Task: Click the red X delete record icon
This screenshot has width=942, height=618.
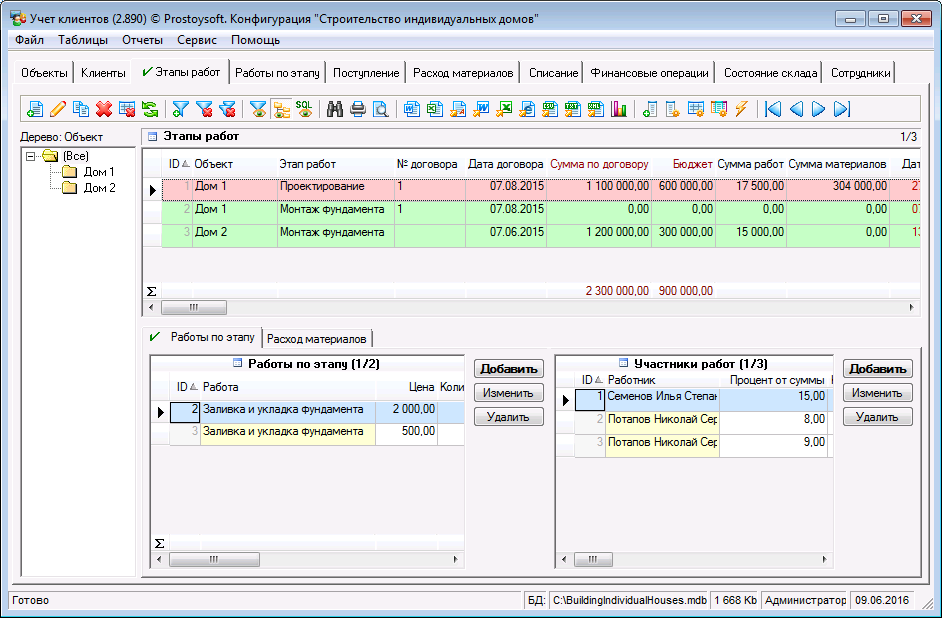Action: click(x=104, y=109)
